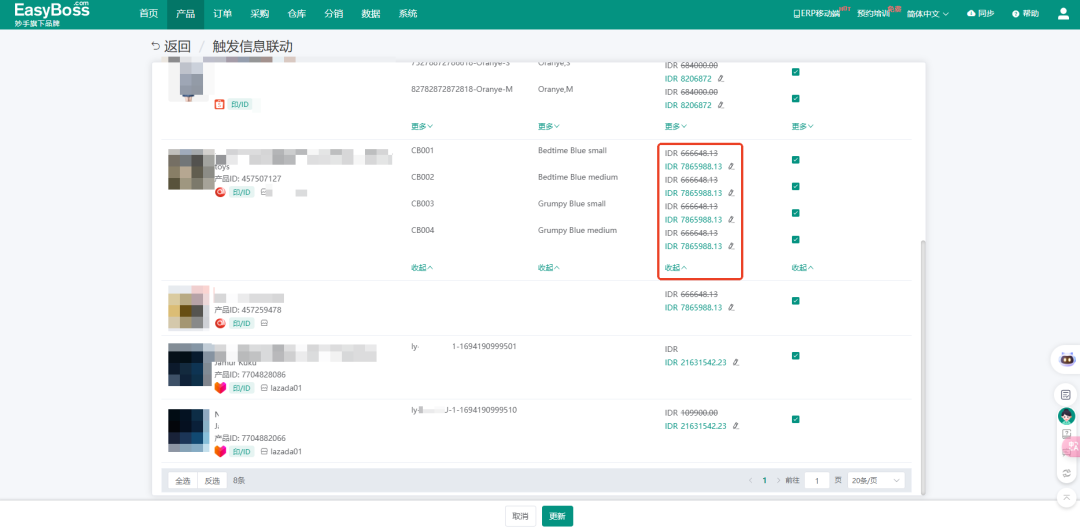Click the green 更新 button

coord(557,516)
